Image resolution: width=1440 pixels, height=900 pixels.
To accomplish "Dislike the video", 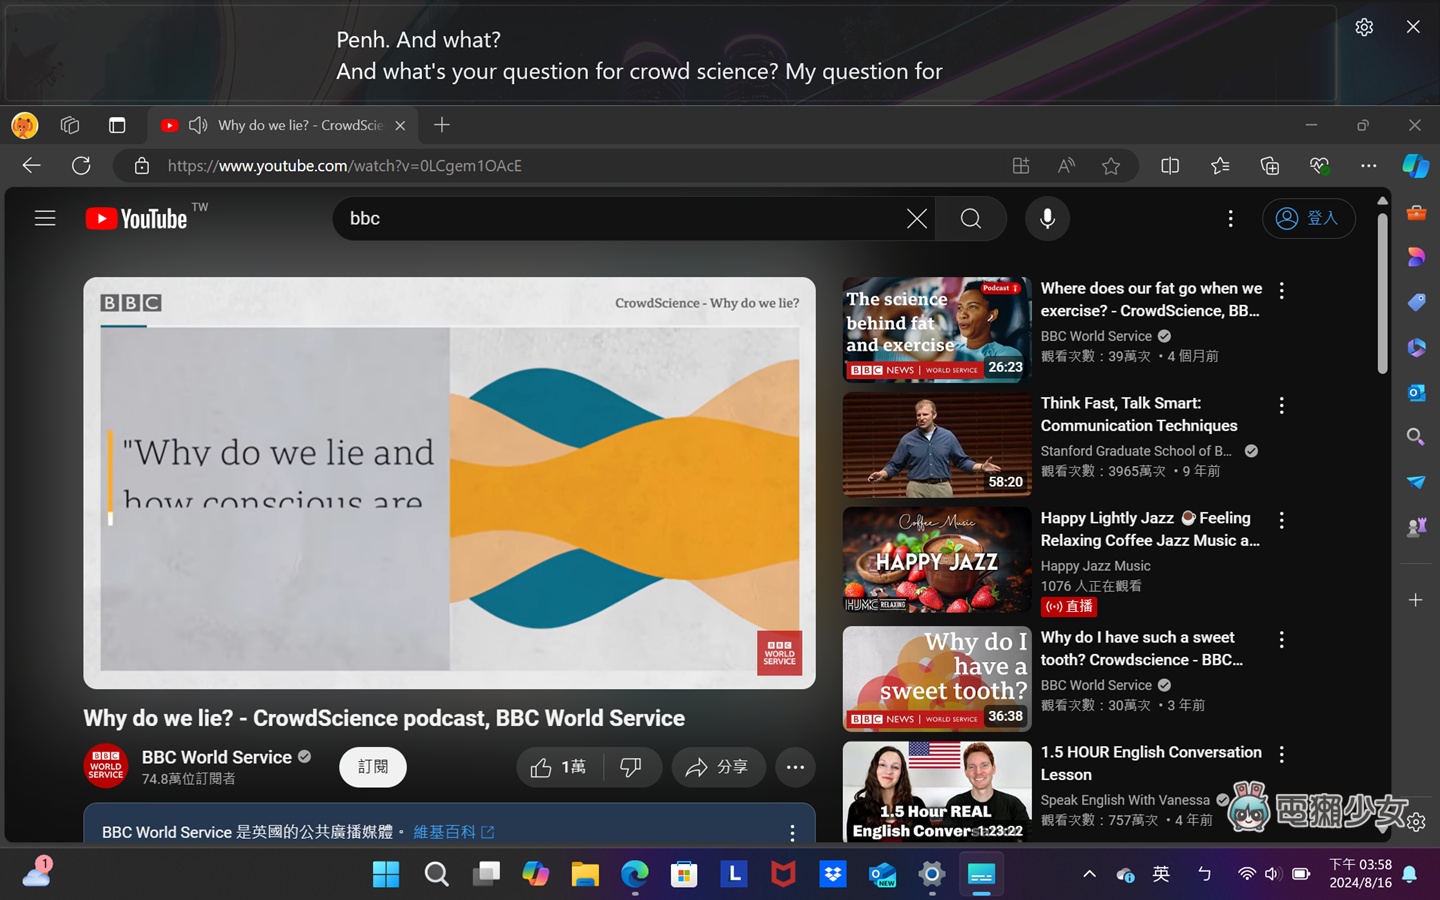I will click(x=631, y=767).
